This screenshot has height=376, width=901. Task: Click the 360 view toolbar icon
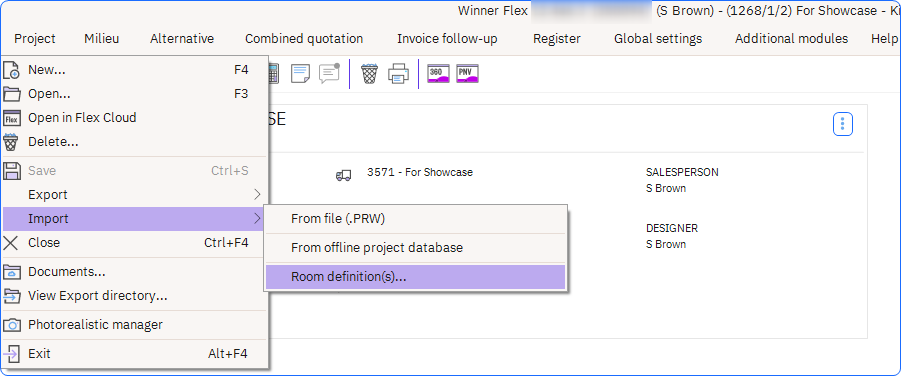[438, 74]
